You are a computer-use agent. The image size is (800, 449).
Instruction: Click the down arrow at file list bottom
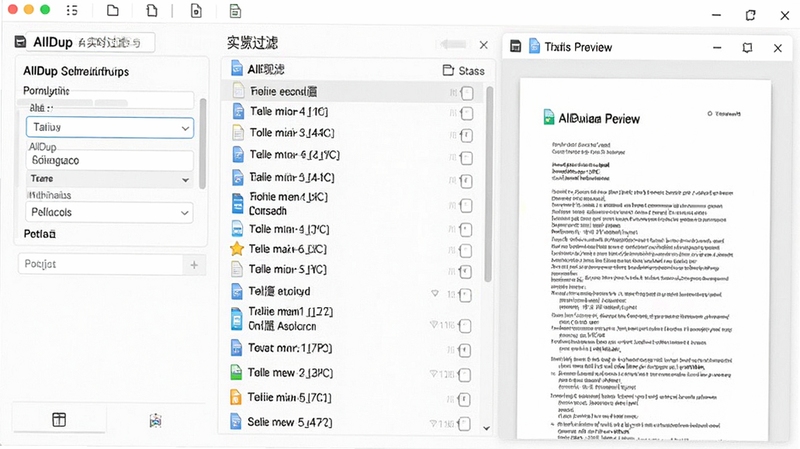pyautogui.click(x=486, y=428)
